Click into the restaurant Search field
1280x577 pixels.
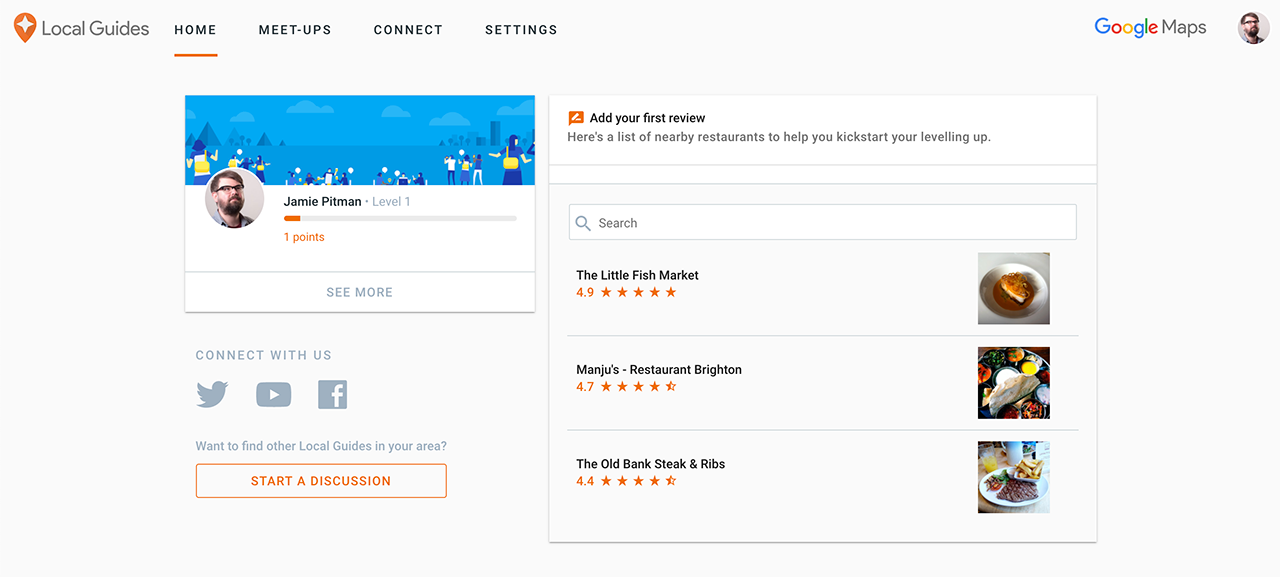[822, 222]
